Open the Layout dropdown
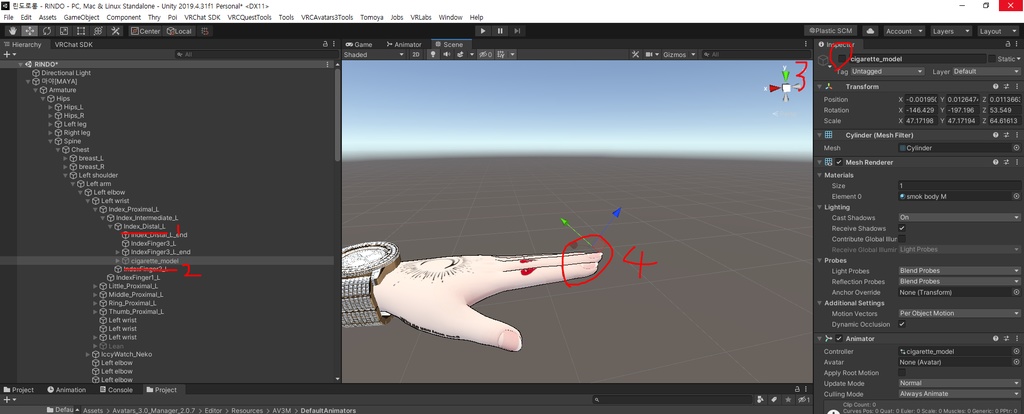This screenshot has width=1024, height=414. pyautogui.click(x=997, y=31)
